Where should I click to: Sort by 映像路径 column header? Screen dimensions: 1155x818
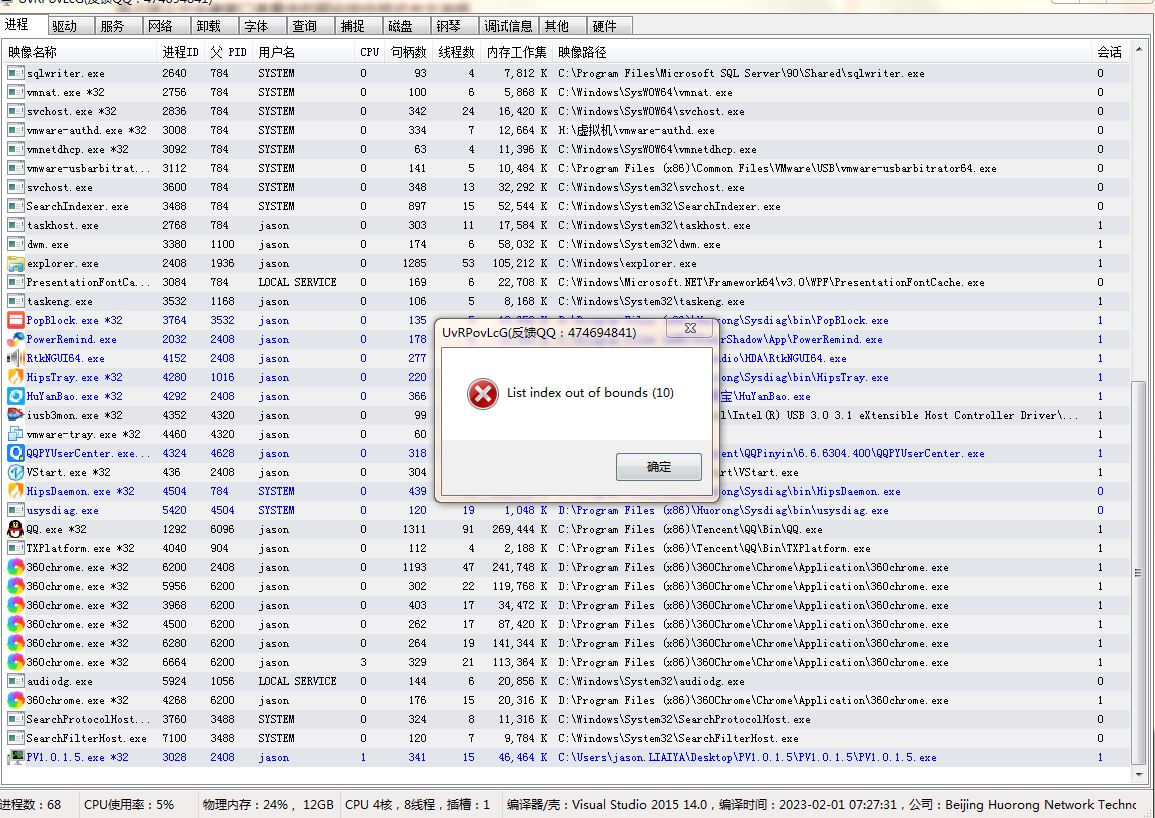(821, 52)
